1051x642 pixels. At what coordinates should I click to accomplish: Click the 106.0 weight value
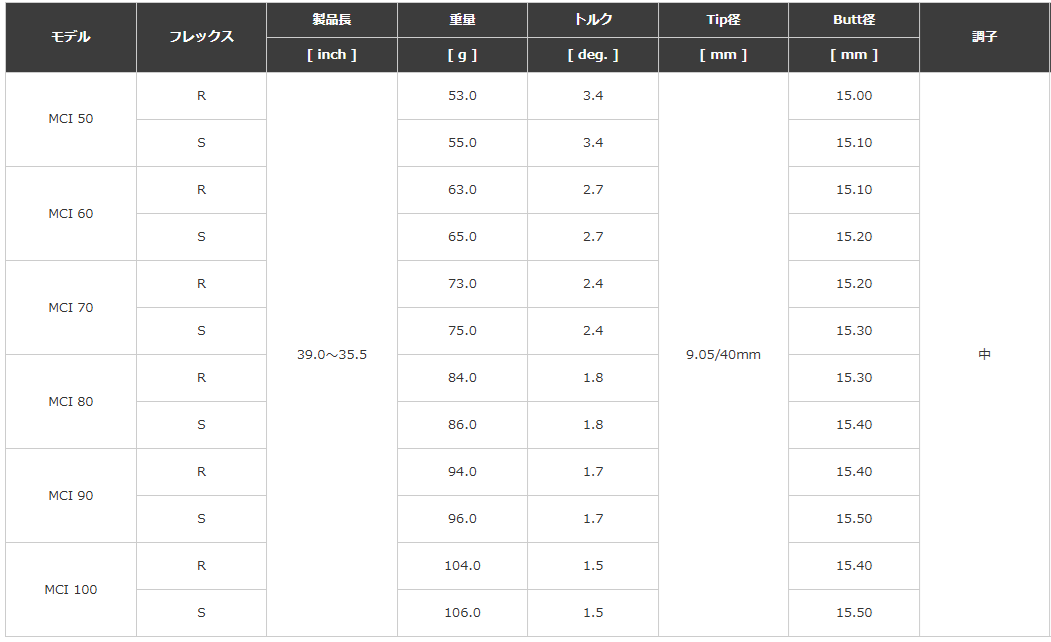coord(462,613)
